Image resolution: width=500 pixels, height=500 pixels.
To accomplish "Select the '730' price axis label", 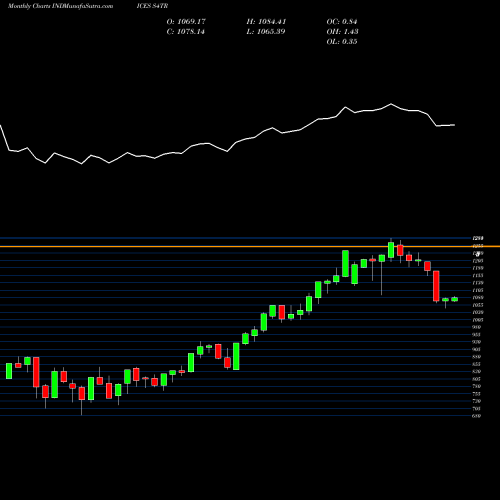I will point(477,401).
